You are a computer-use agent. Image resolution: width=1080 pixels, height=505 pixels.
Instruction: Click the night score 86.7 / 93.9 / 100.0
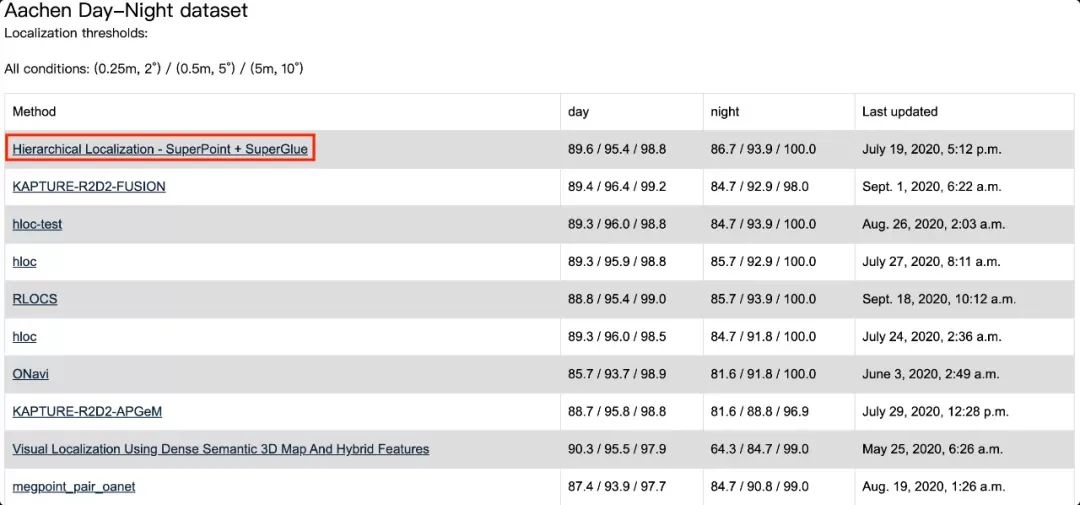763,149
